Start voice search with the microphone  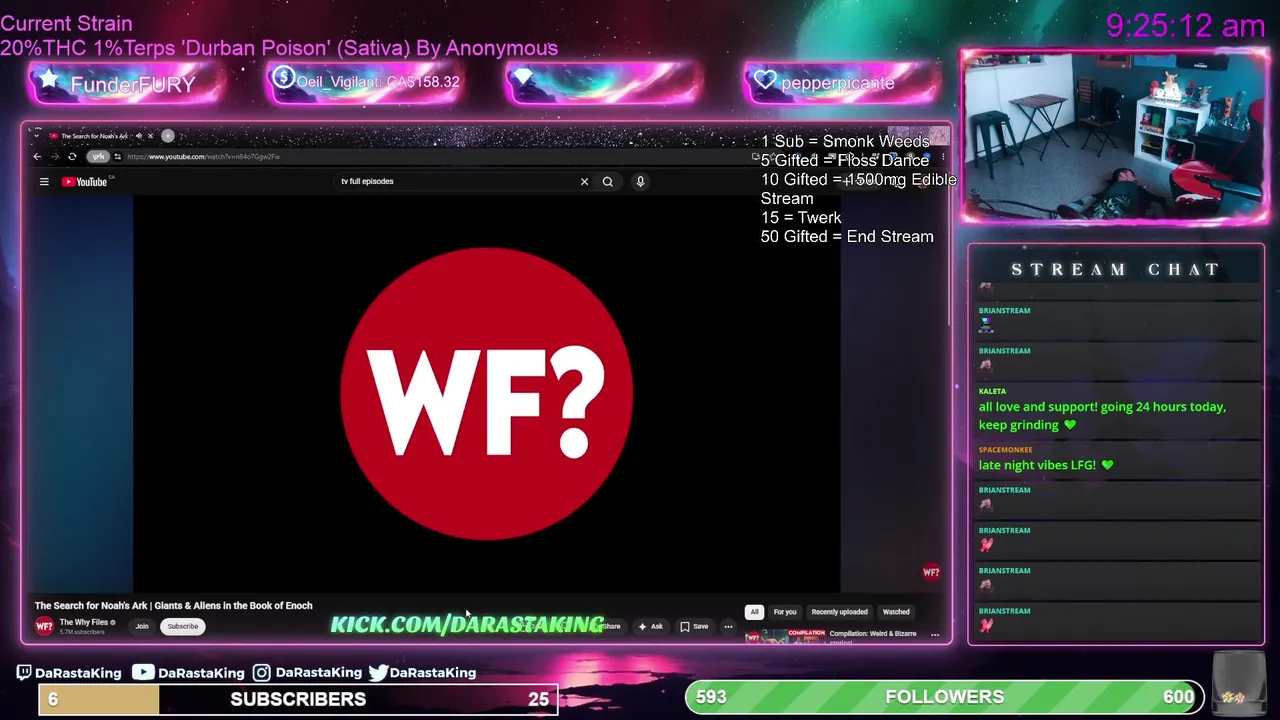[x=640, y=181]
